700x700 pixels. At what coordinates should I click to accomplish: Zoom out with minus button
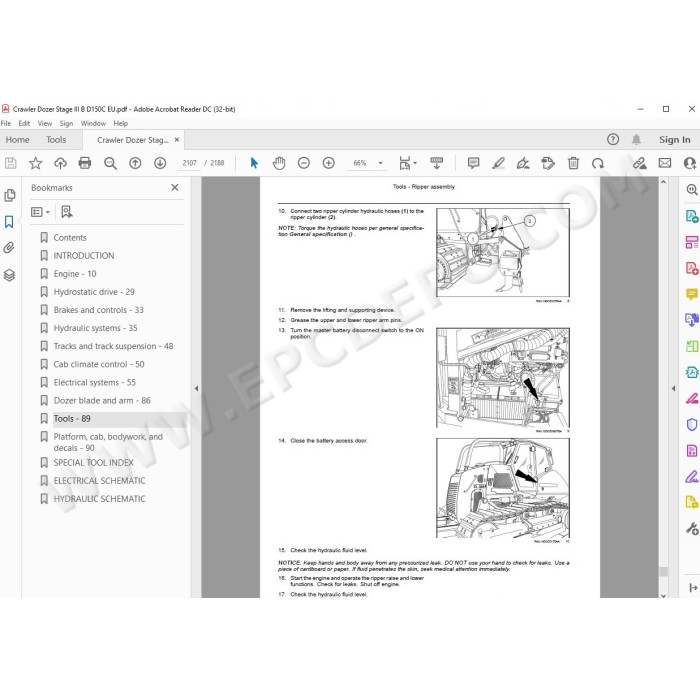304,163
